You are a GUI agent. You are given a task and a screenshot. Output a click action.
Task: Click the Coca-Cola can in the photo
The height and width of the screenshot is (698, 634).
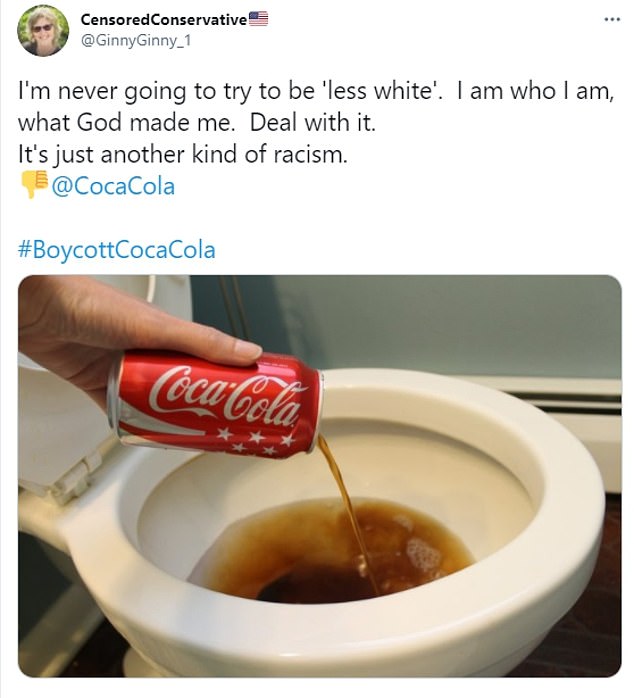216,402
